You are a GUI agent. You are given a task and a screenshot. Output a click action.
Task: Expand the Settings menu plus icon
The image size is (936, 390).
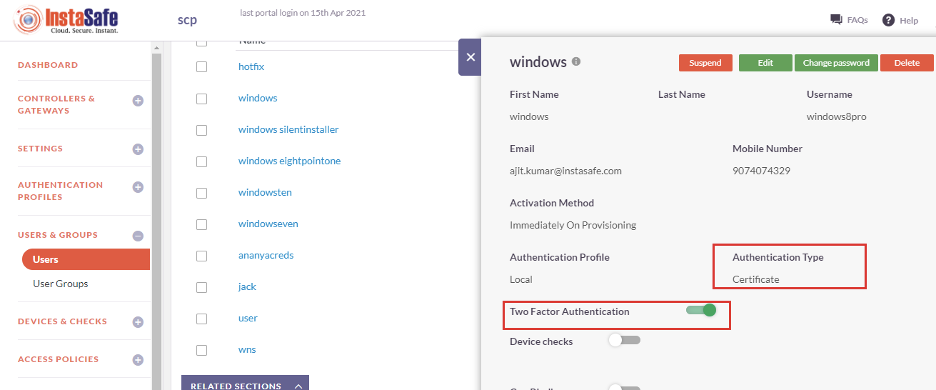click(x=138, y=149)
